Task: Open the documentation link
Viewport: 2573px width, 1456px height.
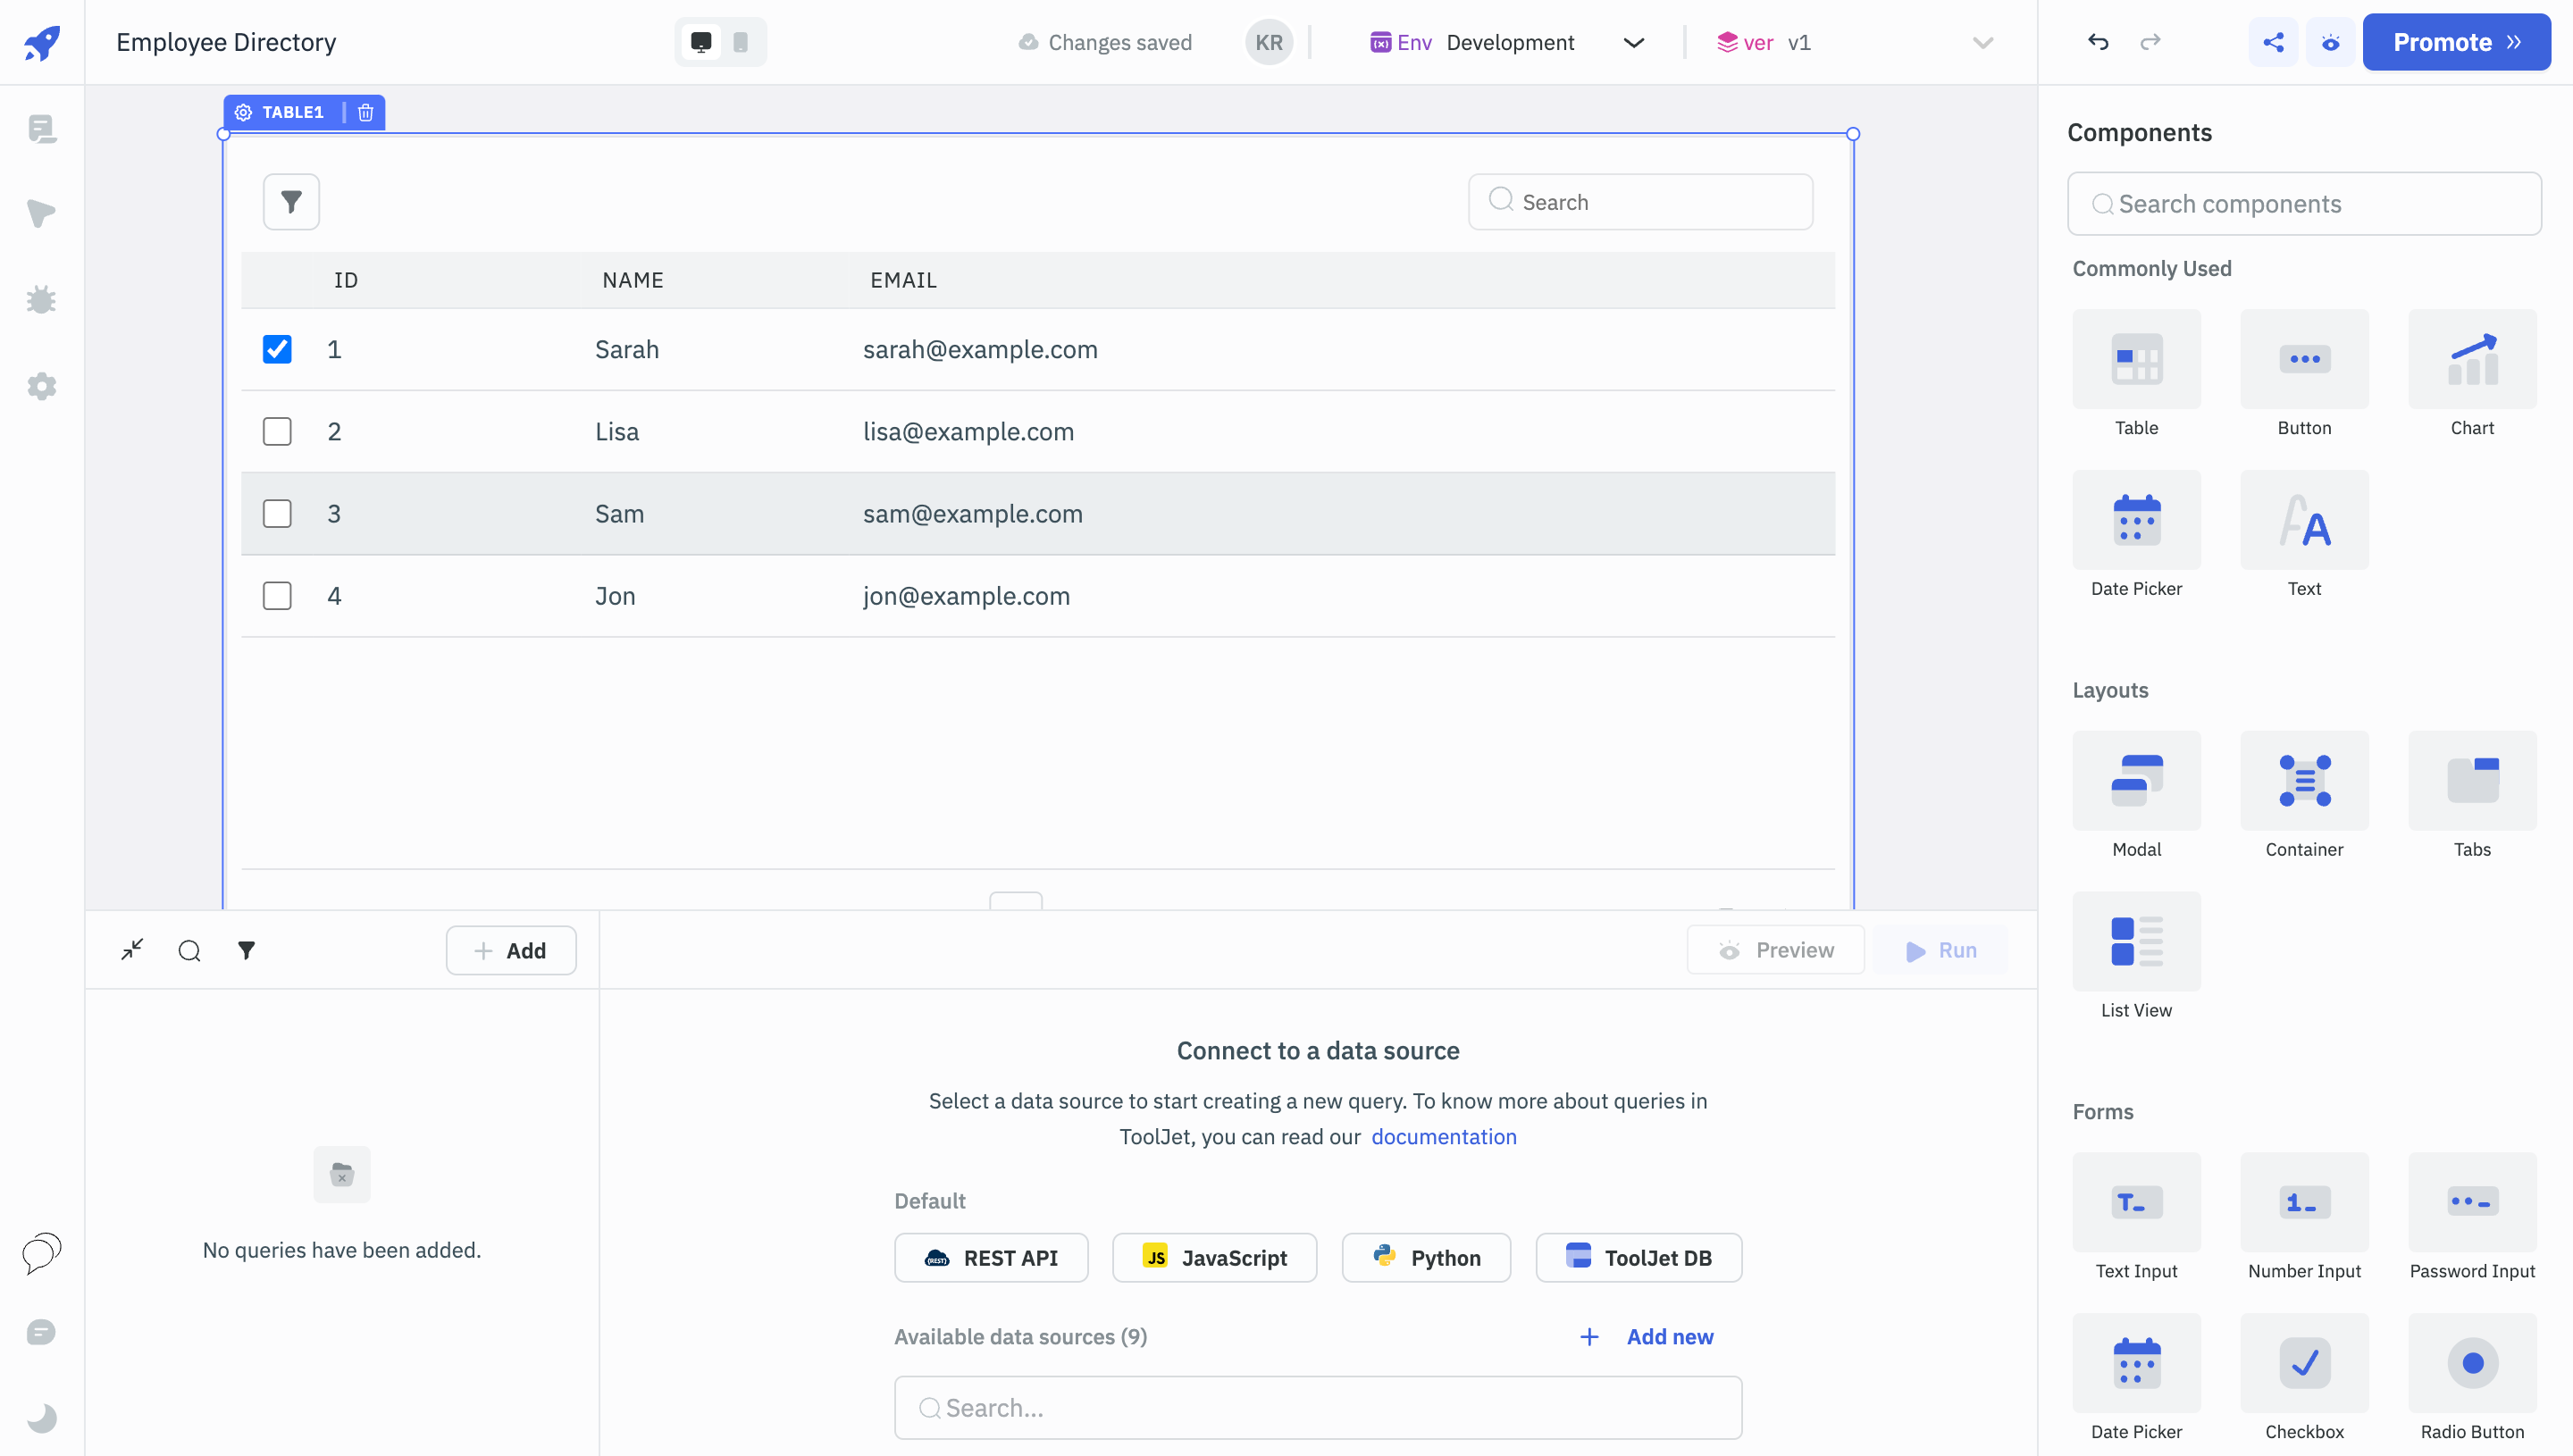Action: (x=1443, y=1136)
